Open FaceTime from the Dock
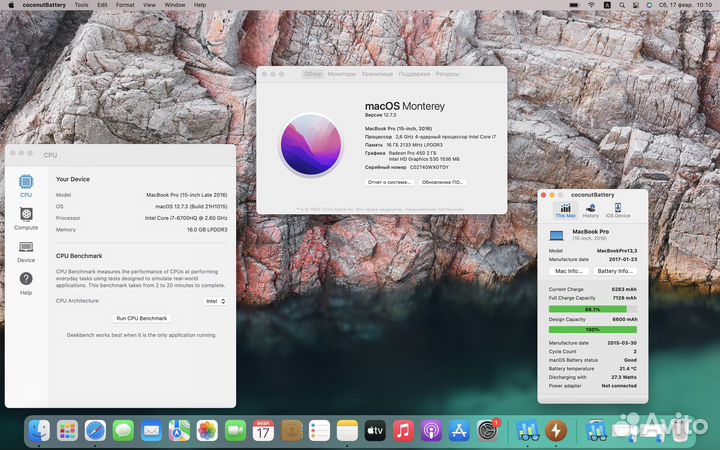Screen dimensions: 720x450 point(235,431)
